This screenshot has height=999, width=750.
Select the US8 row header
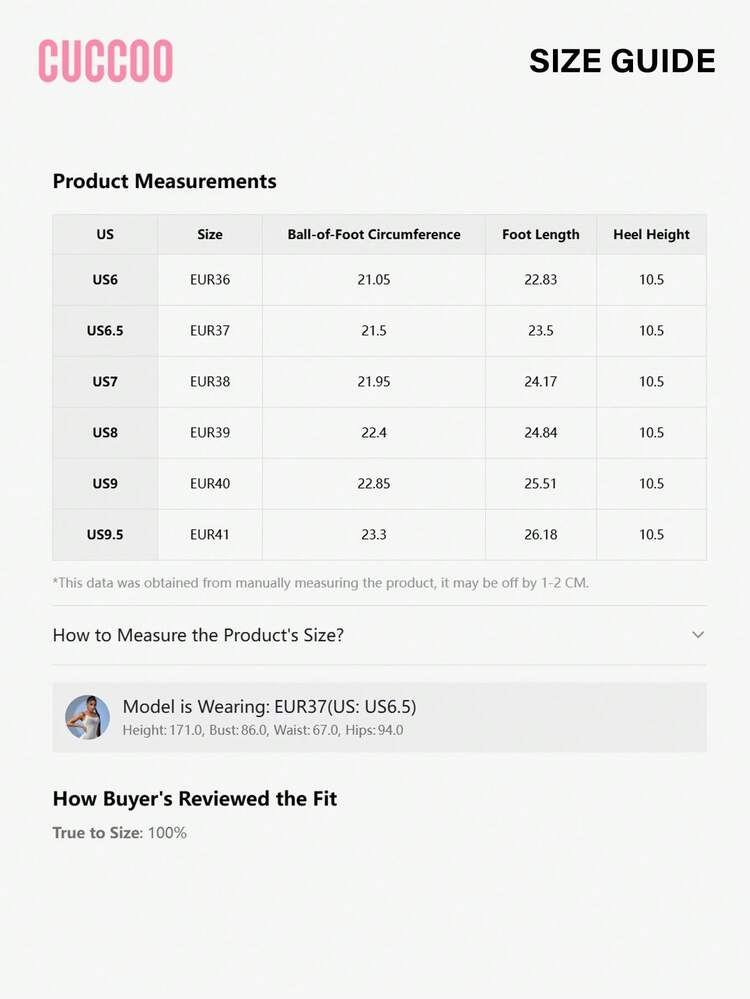point(105,433)
